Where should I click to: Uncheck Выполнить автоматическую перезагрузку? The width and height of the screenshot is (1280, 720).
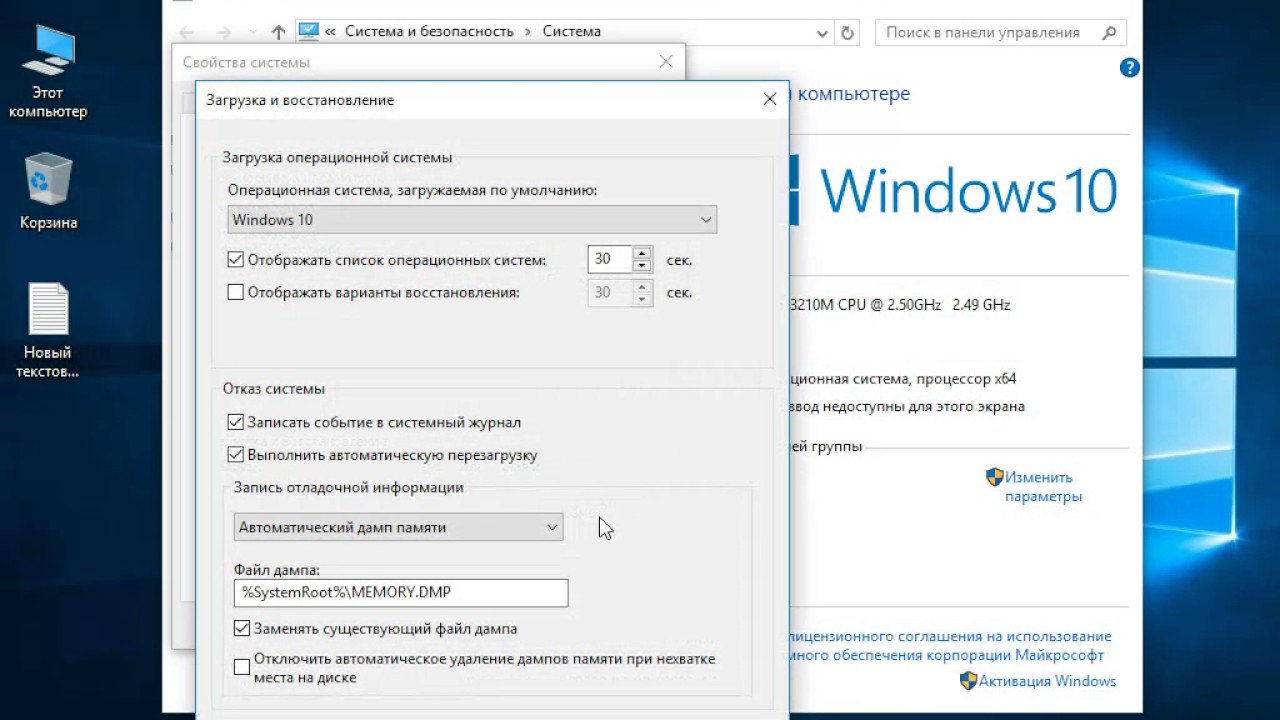click(x=236, y=455)
